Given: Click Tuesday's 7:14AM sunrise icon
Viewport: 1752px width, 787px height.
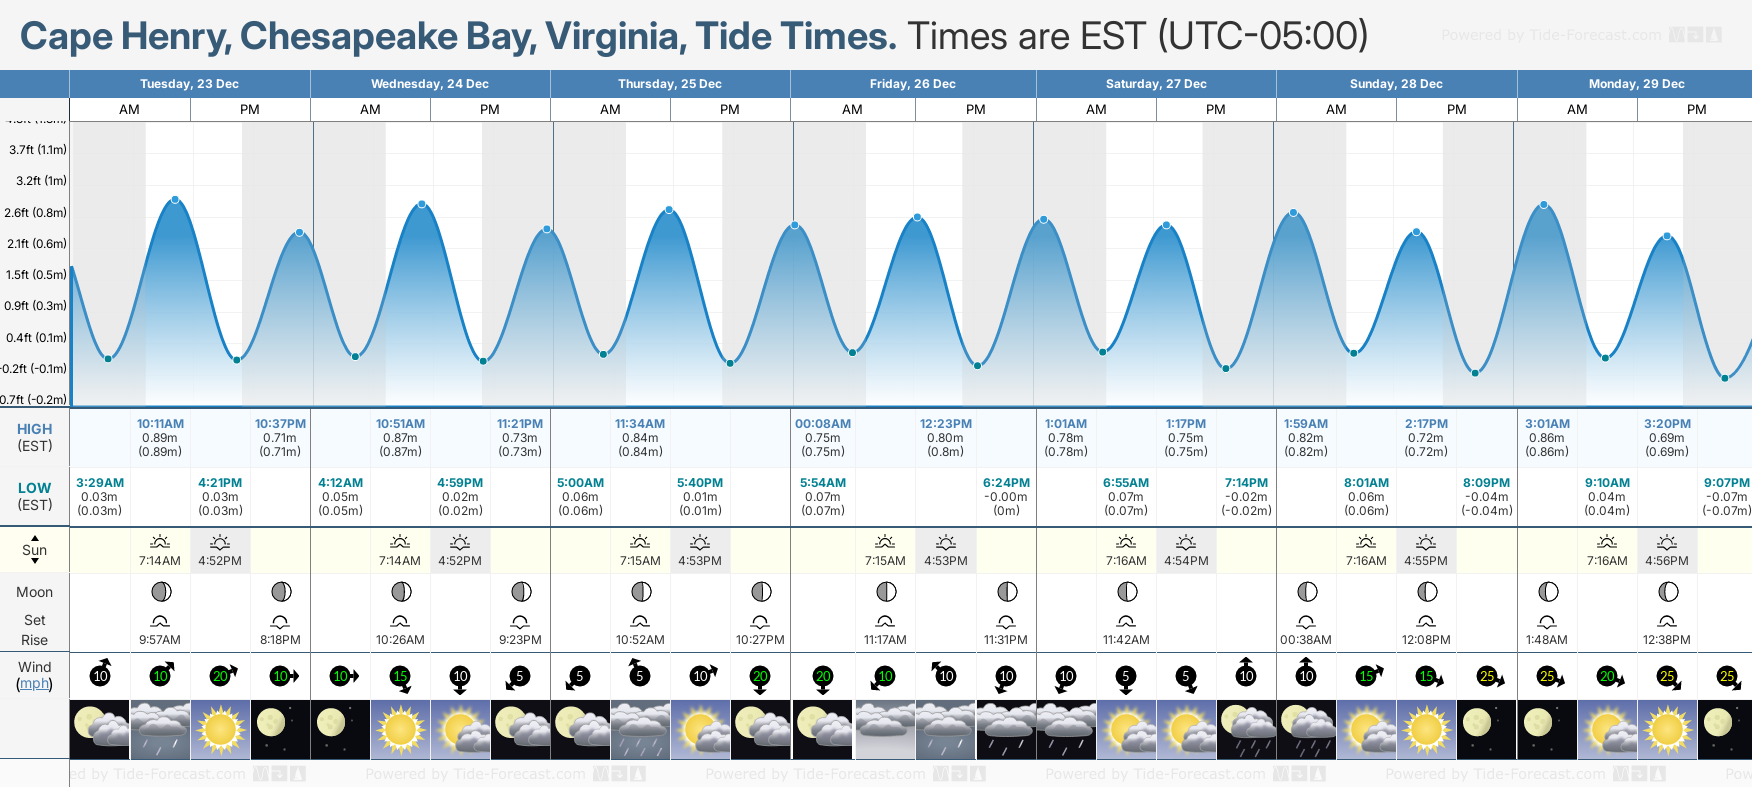Looking at the screenshot, I should [160, 542].
